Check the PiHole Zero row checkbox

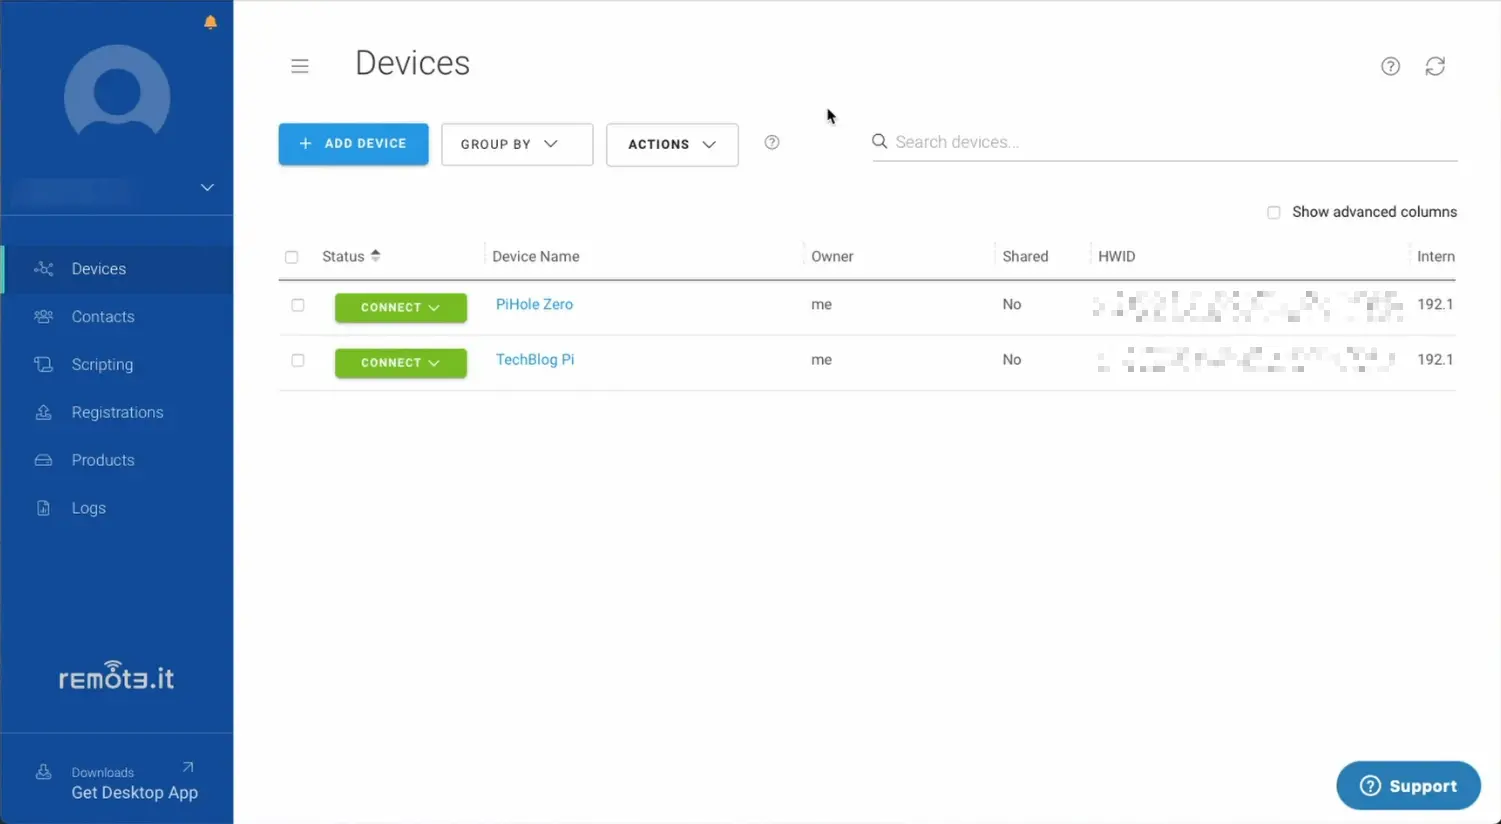tap(298, 305)
